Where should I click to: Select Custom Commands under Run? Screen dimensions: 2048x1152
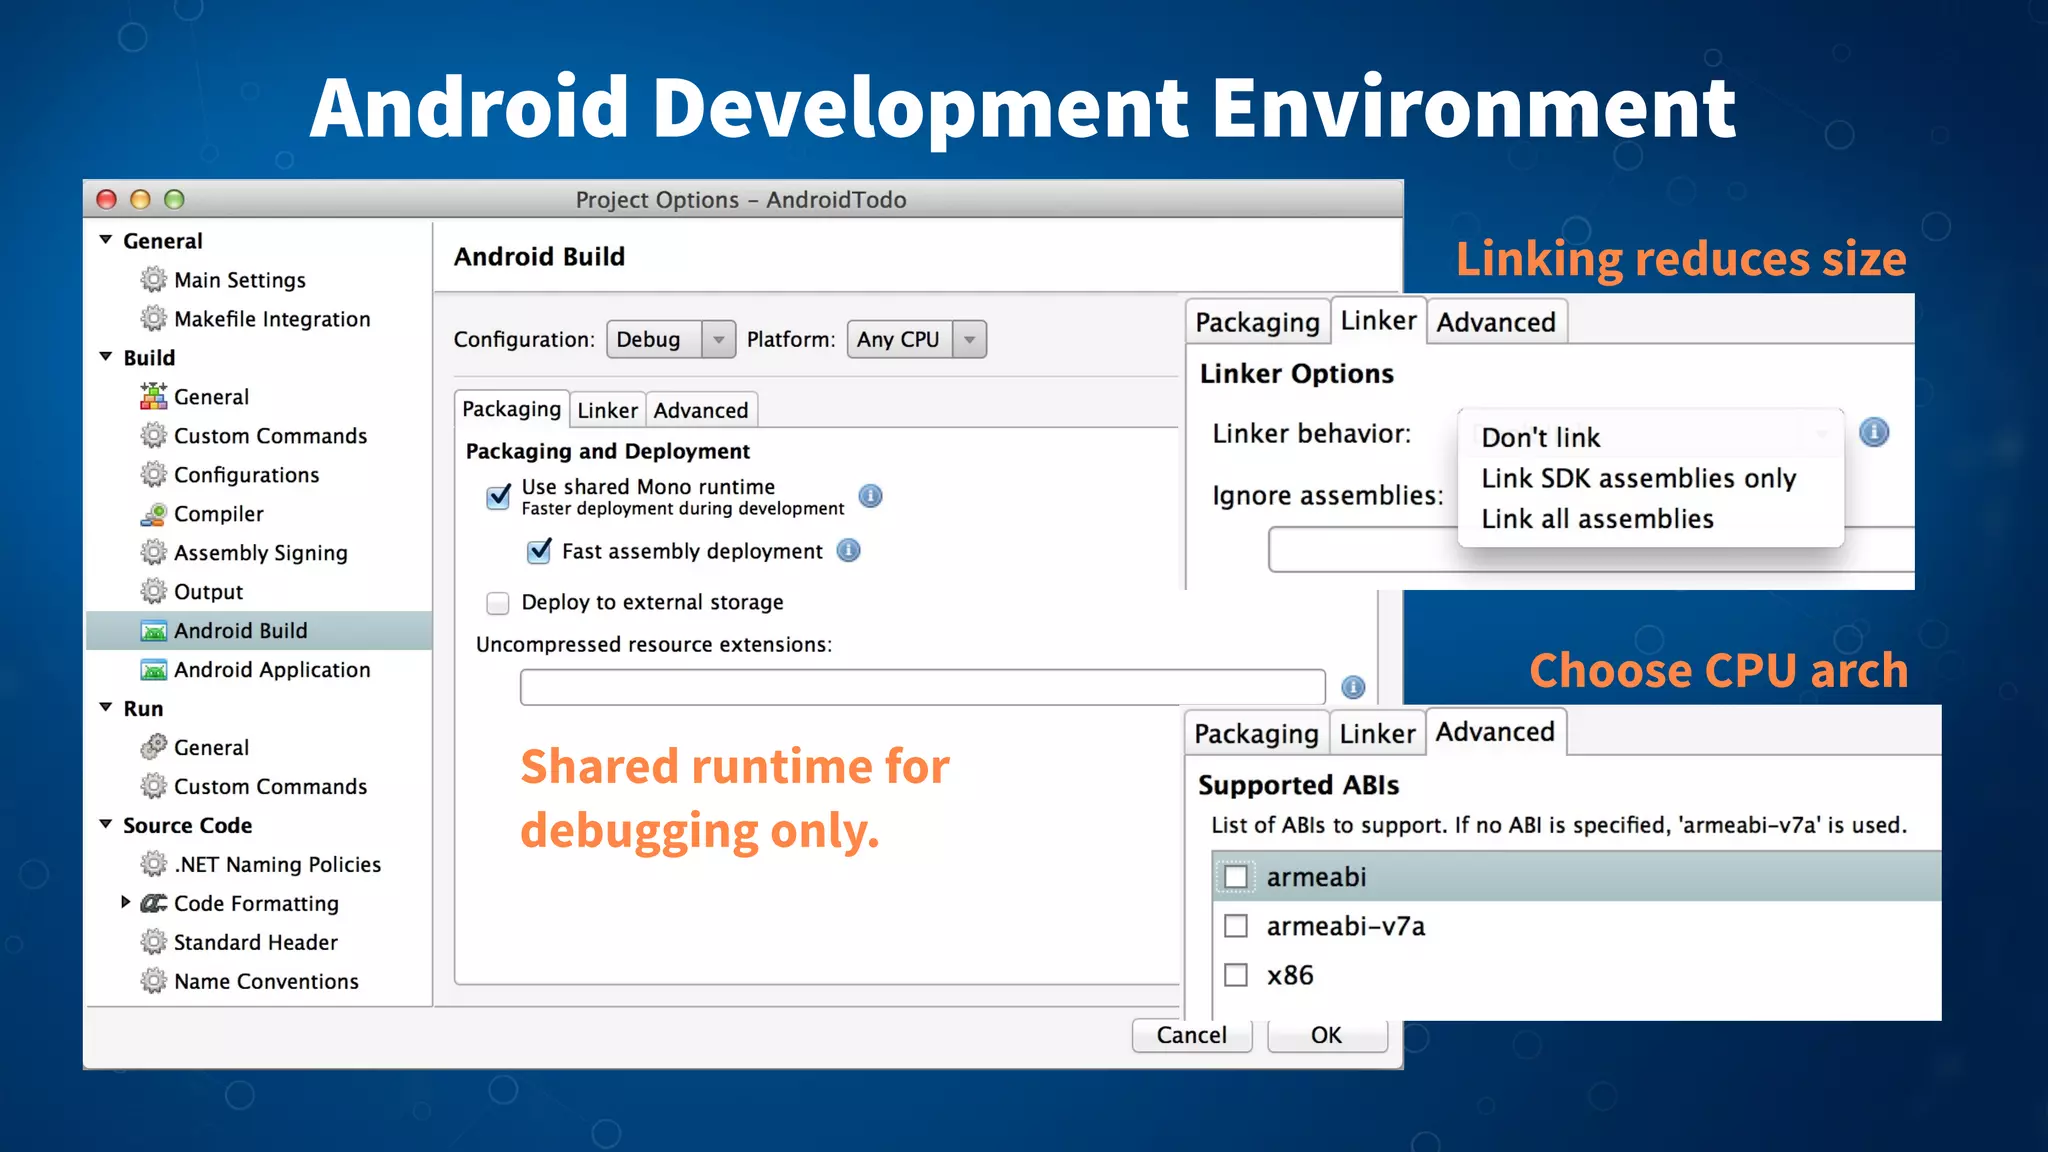coord(270,787)
